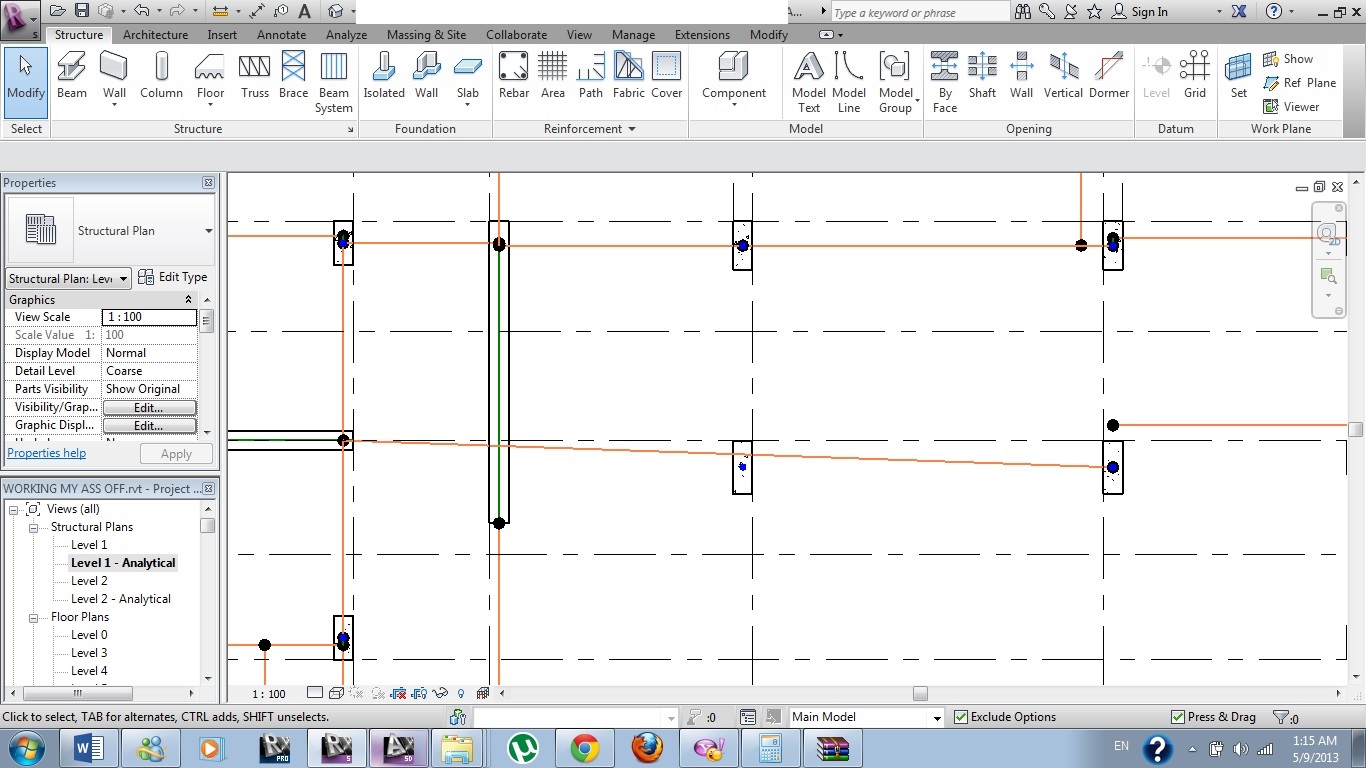Image resolution: width=1366 pixels, height=768 pixels.
Task: Expand the Reinforcement panel dropdown
Action: (631, 129)
